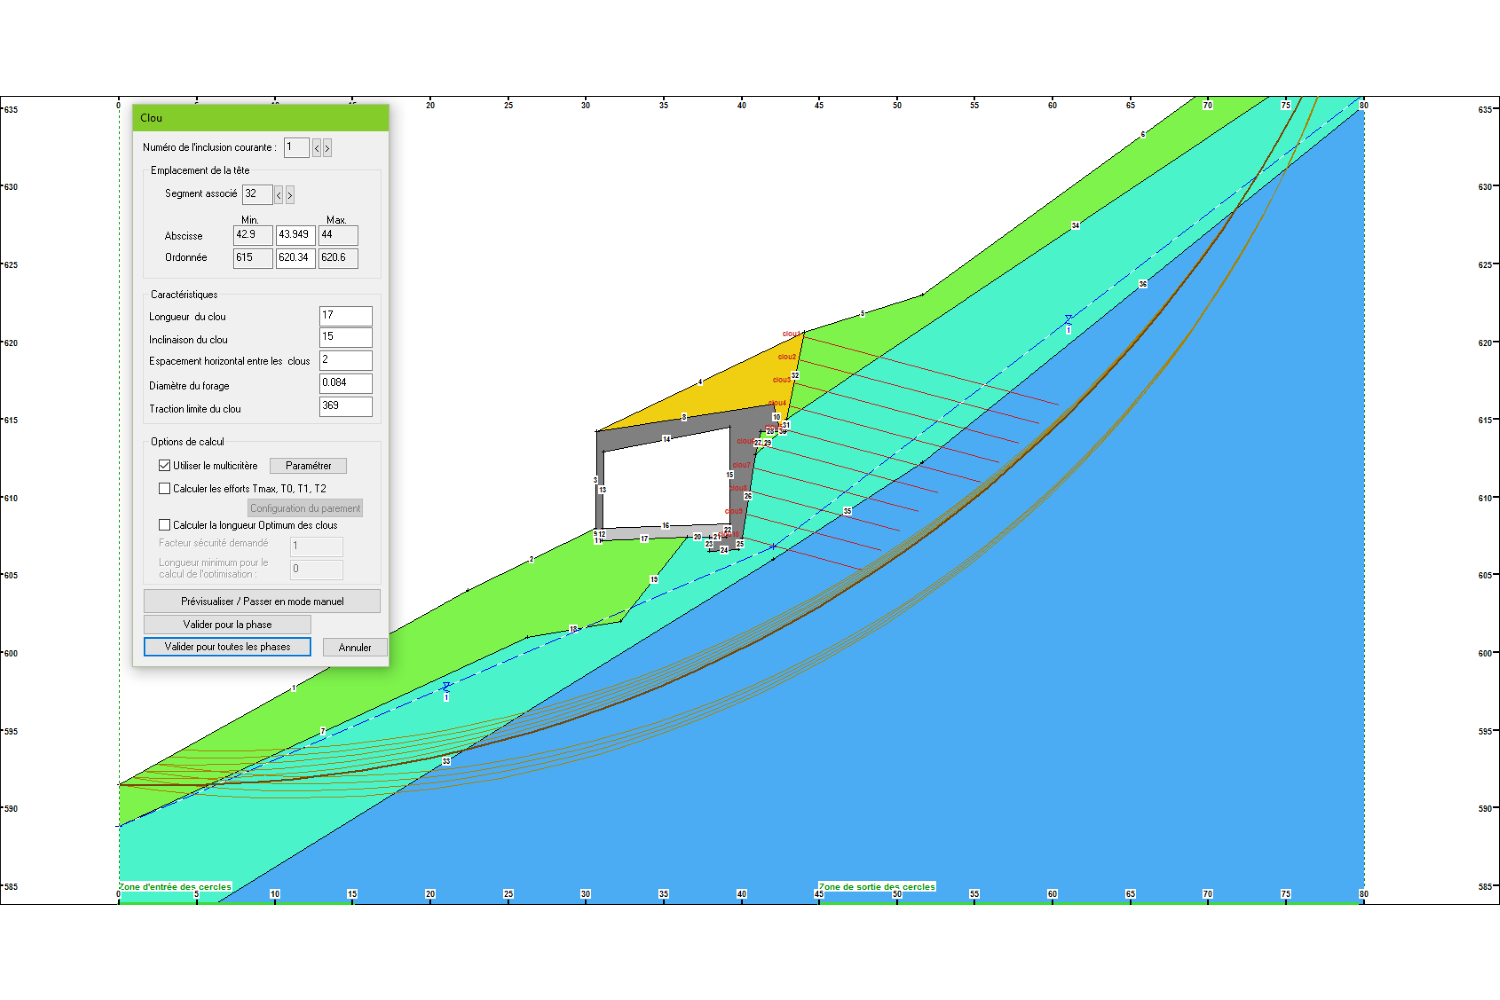Enable Calculer les efforts Tmax checkbox
This screenshot has height=1000, width=1500.
165,489
